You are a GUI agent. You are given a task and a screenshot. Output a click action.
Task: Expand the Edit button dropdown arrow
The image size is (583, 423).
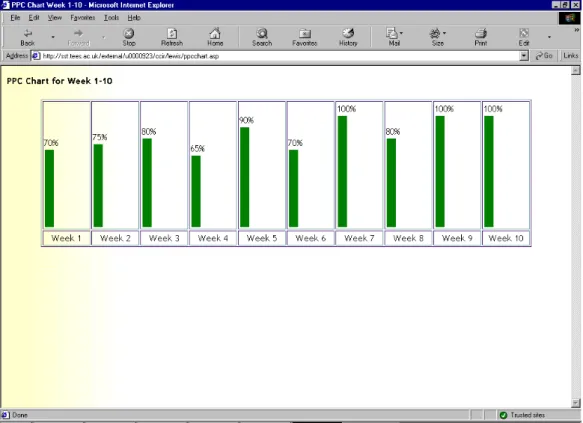(549, 37)
